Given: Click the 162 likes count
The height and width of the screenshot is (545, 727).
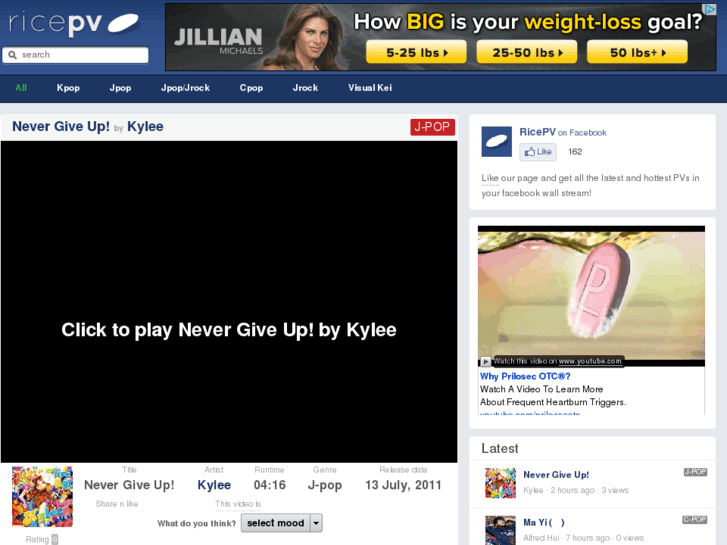Looking at the screenshot, I should [575, 152].
